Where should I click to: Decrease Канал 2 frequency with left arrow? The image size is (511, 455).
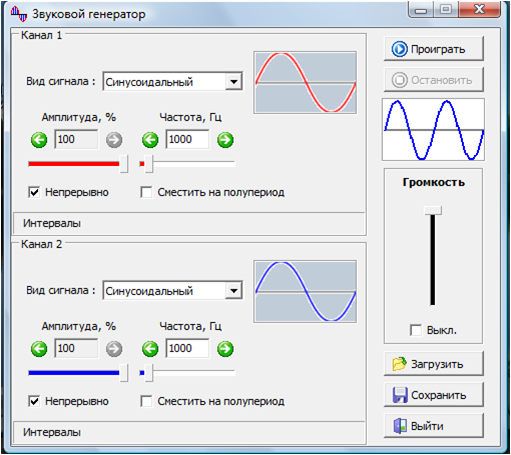[150, 349]
